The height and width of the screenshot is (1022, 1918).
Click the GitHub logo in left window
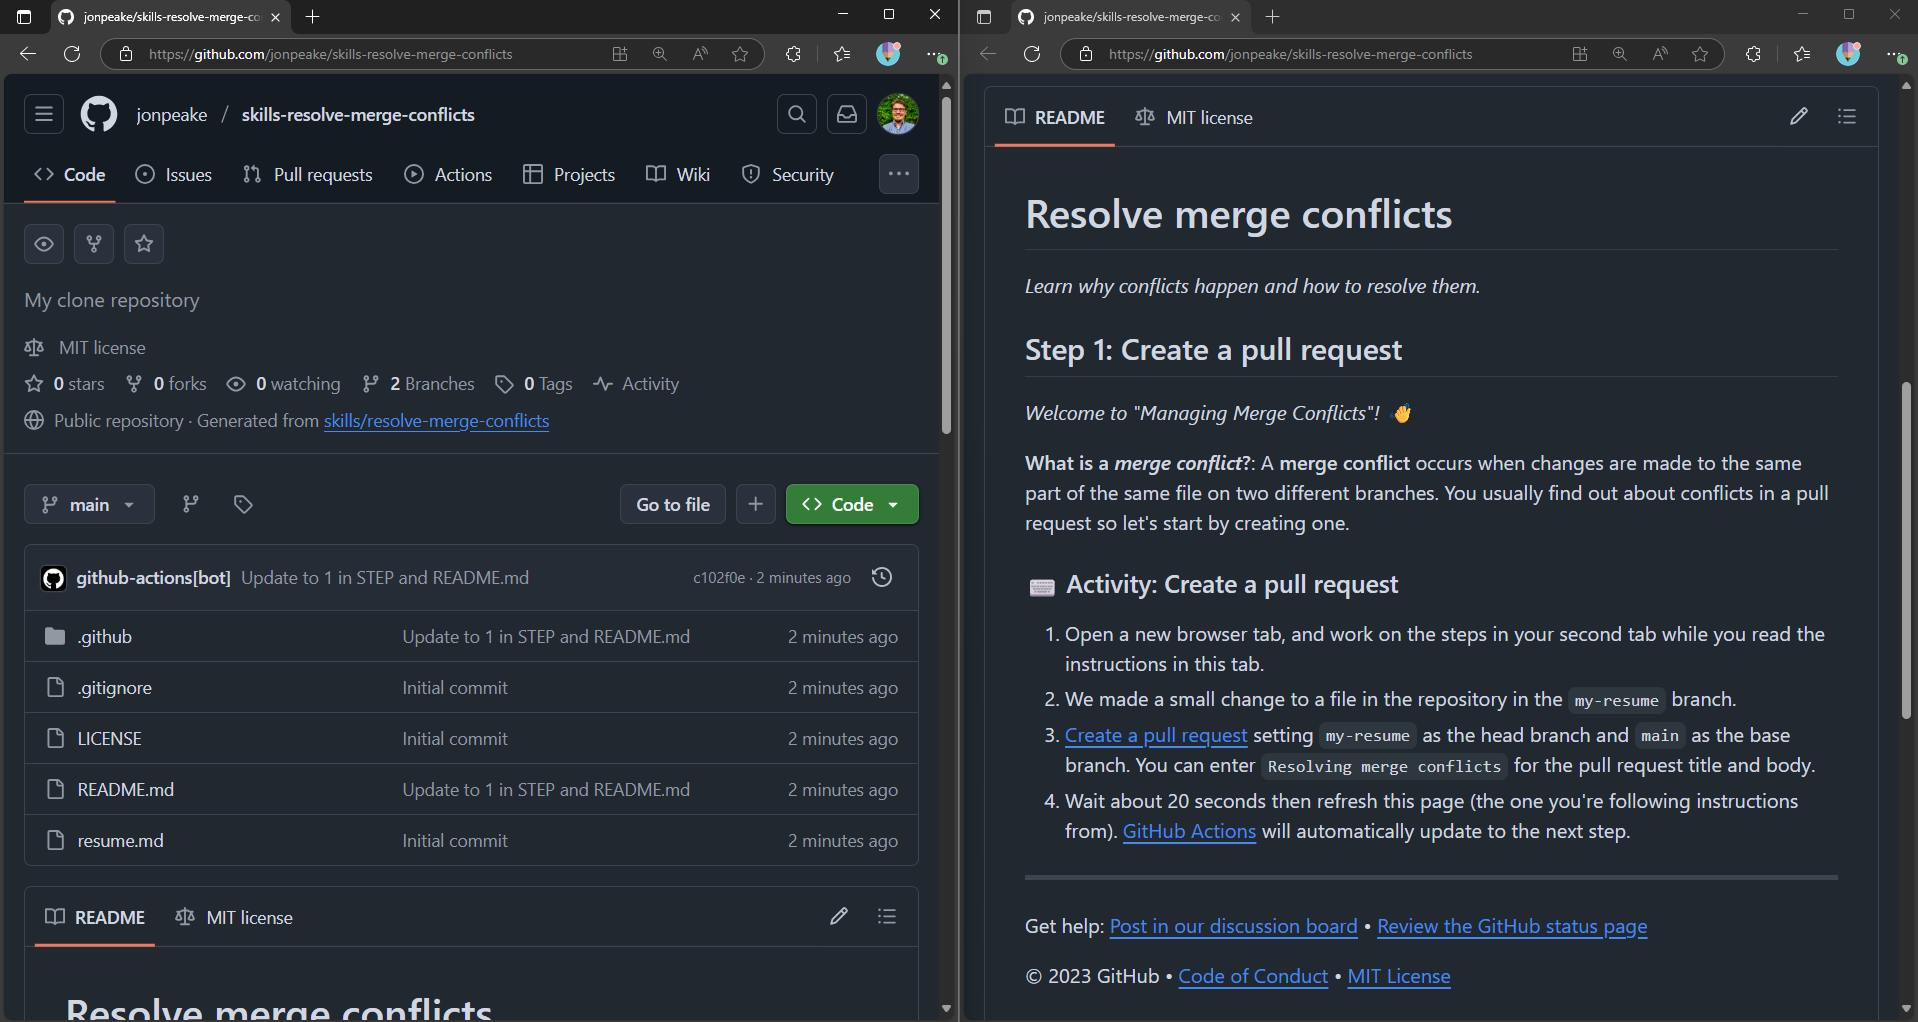coord(99,115)
